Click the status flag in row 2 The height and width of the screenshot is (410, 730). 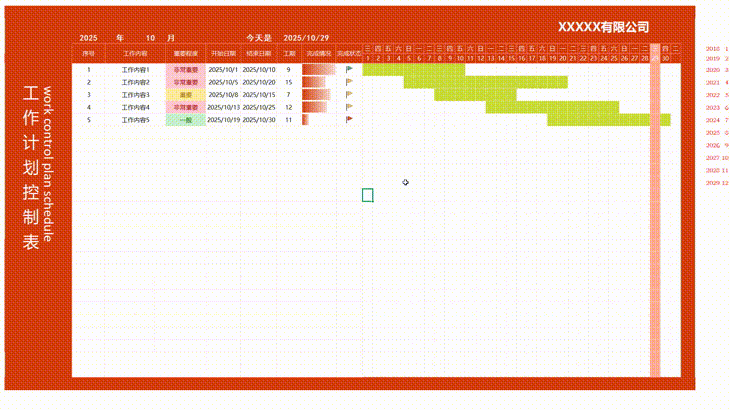point(349,82)
